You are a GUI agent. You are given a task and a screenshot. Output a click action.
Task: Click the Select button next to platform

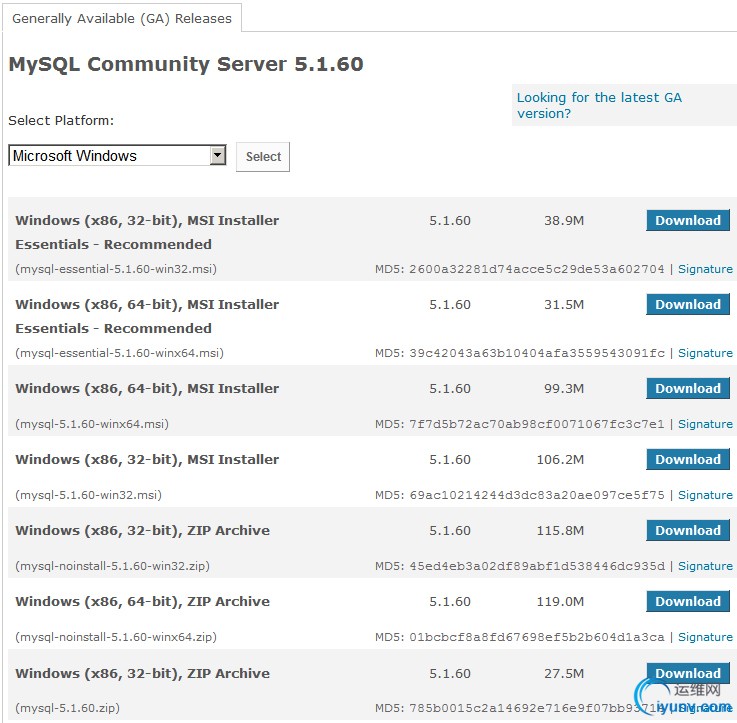(263, 157)
